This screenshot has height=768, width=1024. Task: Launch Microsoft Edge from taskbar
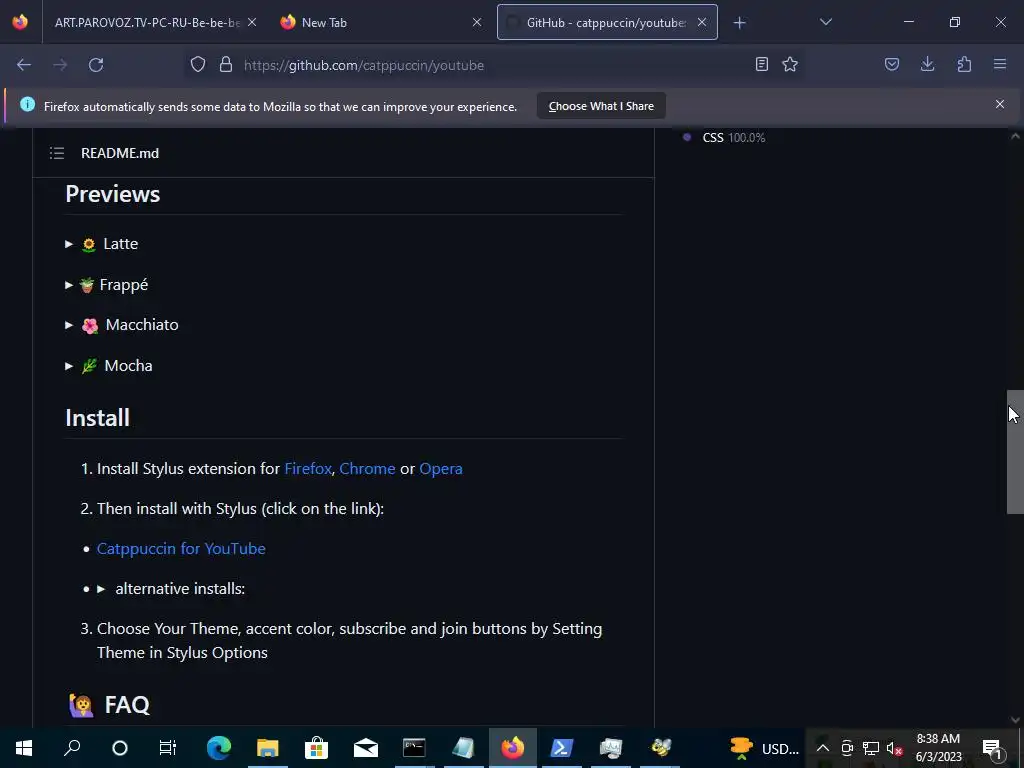pyautogui.click(x=219, y=748)
